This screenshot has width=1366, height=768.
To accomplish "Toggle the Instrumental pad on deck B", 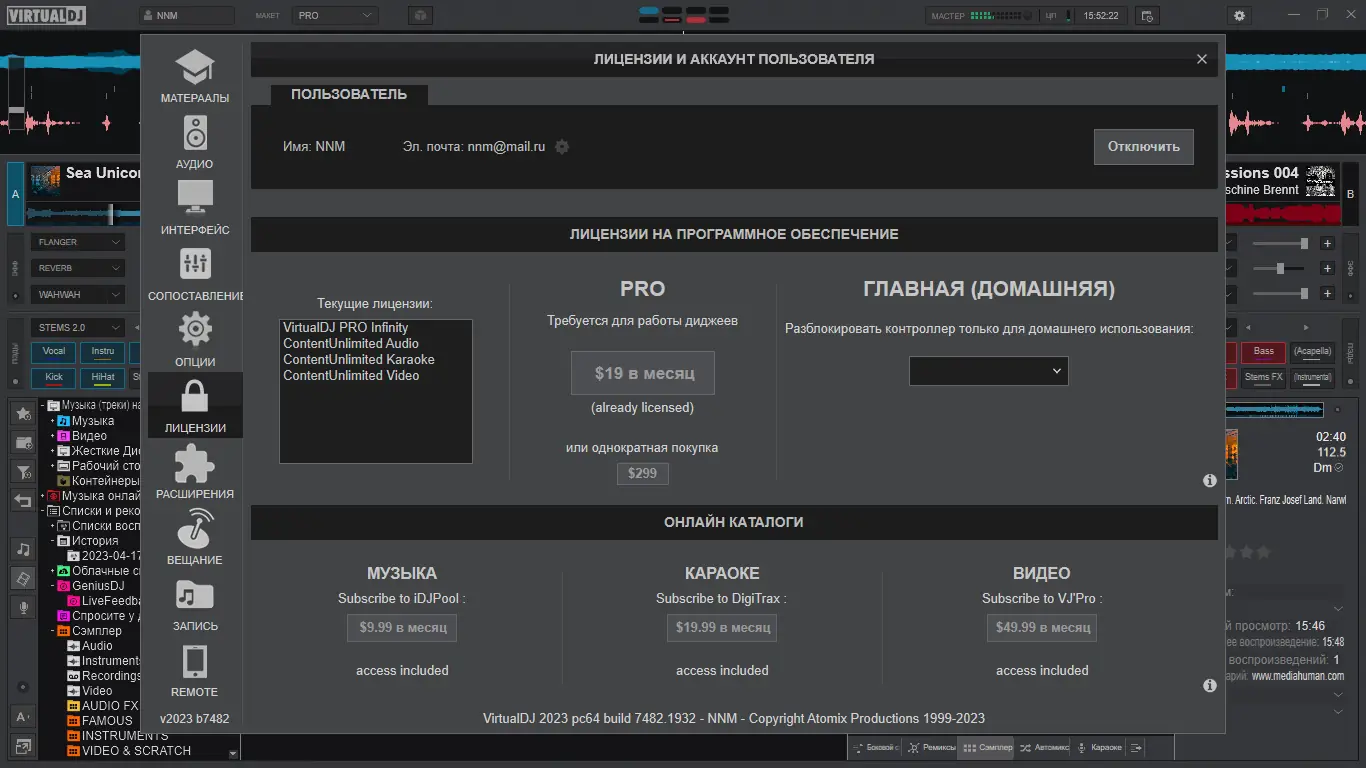I will point(1312,378).
